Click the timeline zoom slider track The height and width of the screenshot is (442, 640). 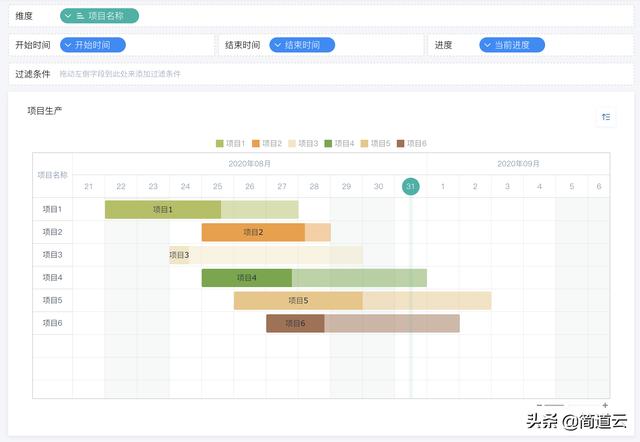coord(572,405)
